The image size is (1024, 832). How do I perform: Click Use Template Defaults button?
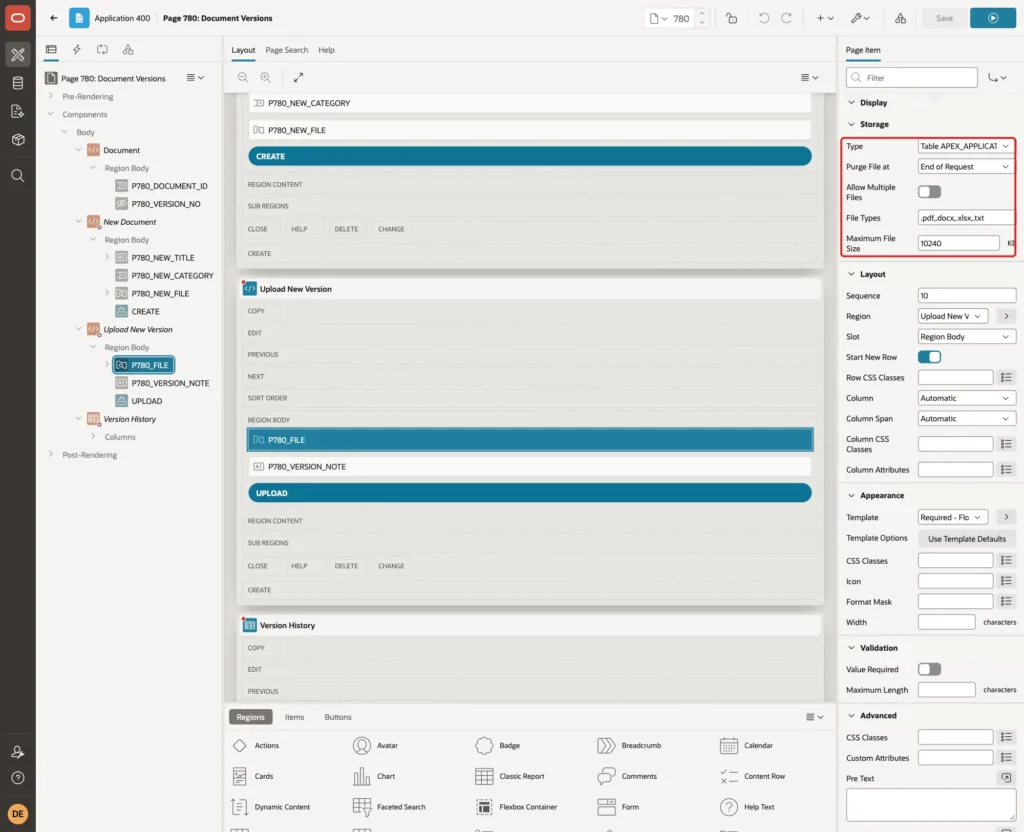coord(967,539)
